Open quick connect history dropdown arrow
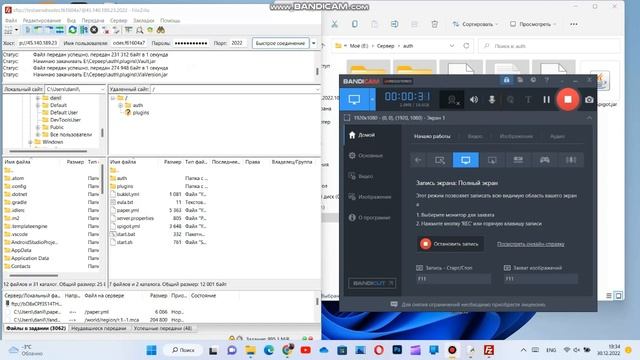The image size is (640, 360). click(313, 43)
